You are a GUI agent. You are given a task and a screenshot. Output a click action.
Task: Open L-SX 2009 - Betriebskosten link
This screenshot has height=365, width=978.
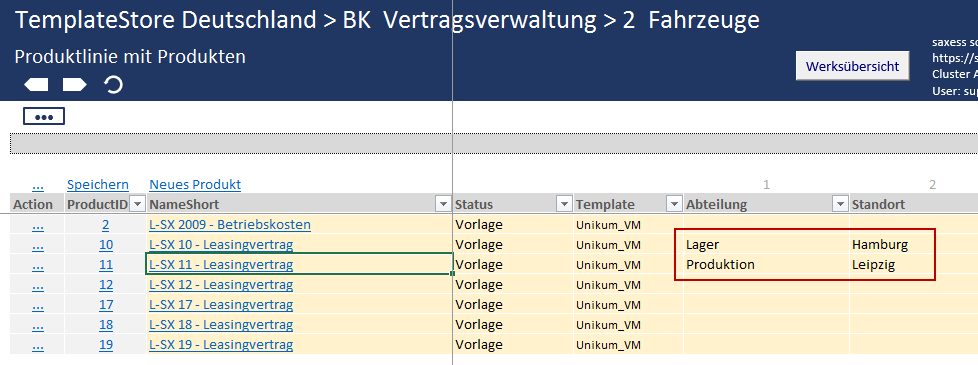pos(230,225)
